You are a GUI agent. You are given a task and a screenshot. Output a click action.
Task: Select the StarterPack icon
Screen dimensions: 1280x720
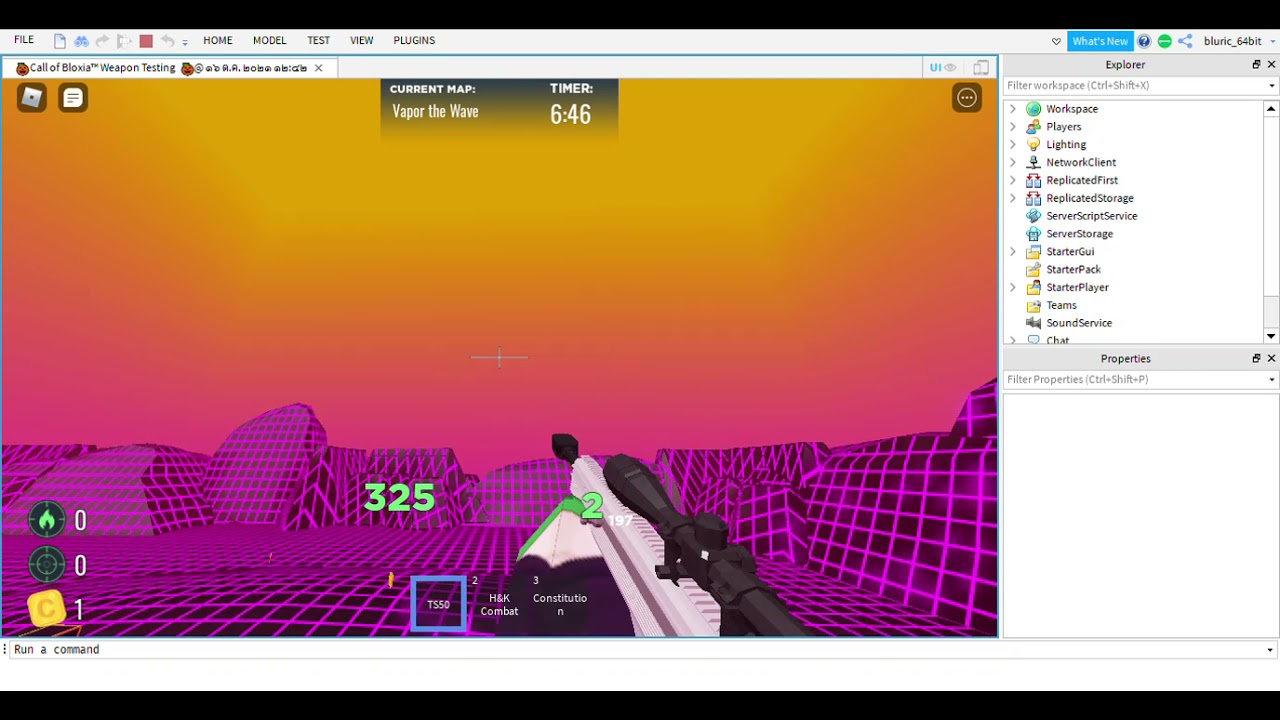tap(1034, 270)
